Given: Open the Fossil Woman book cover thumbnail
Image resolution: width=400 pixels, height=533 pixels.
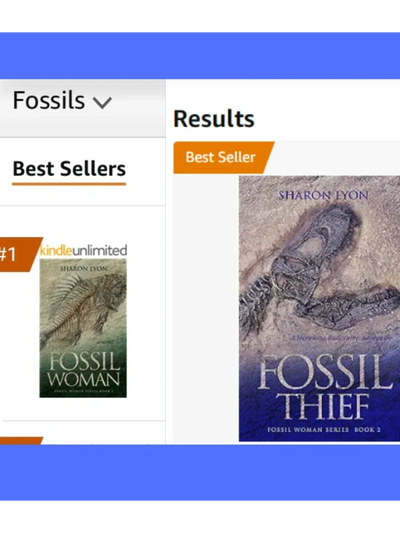Looking at the screenshot, I should tap(83, 328).
